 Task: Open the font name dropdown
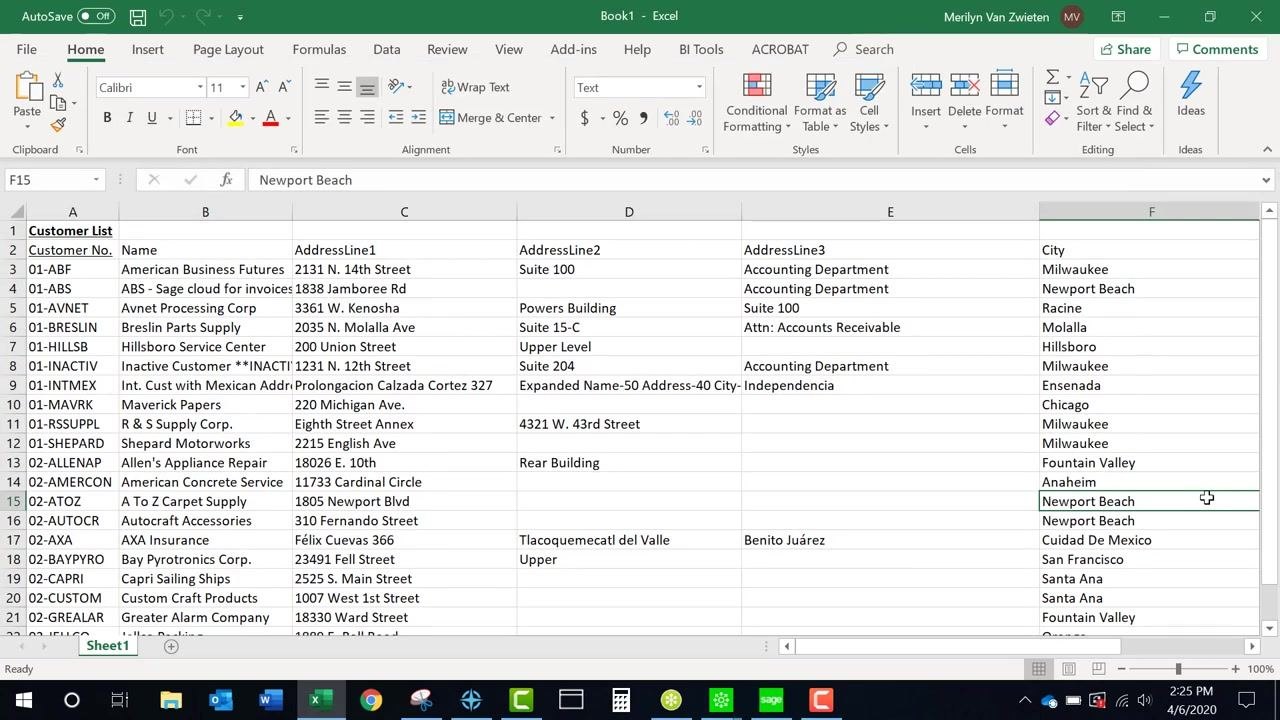pyautogui.click(x=199, y=88)
